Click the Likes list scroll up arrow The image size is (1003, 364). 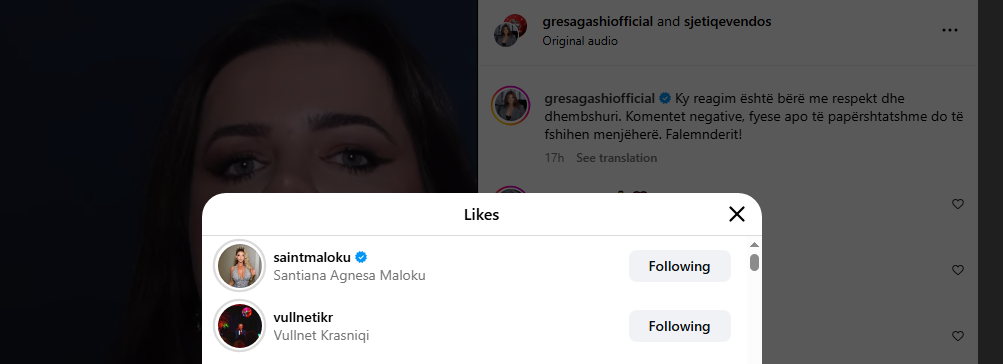pos(754,245)
